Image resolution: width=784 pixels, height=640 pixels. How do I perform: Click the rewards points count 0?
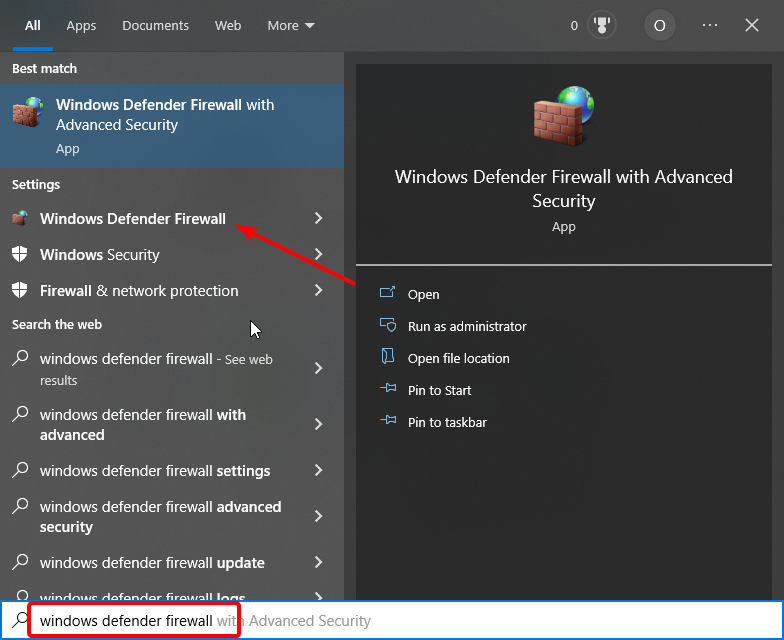coord(574,26)
